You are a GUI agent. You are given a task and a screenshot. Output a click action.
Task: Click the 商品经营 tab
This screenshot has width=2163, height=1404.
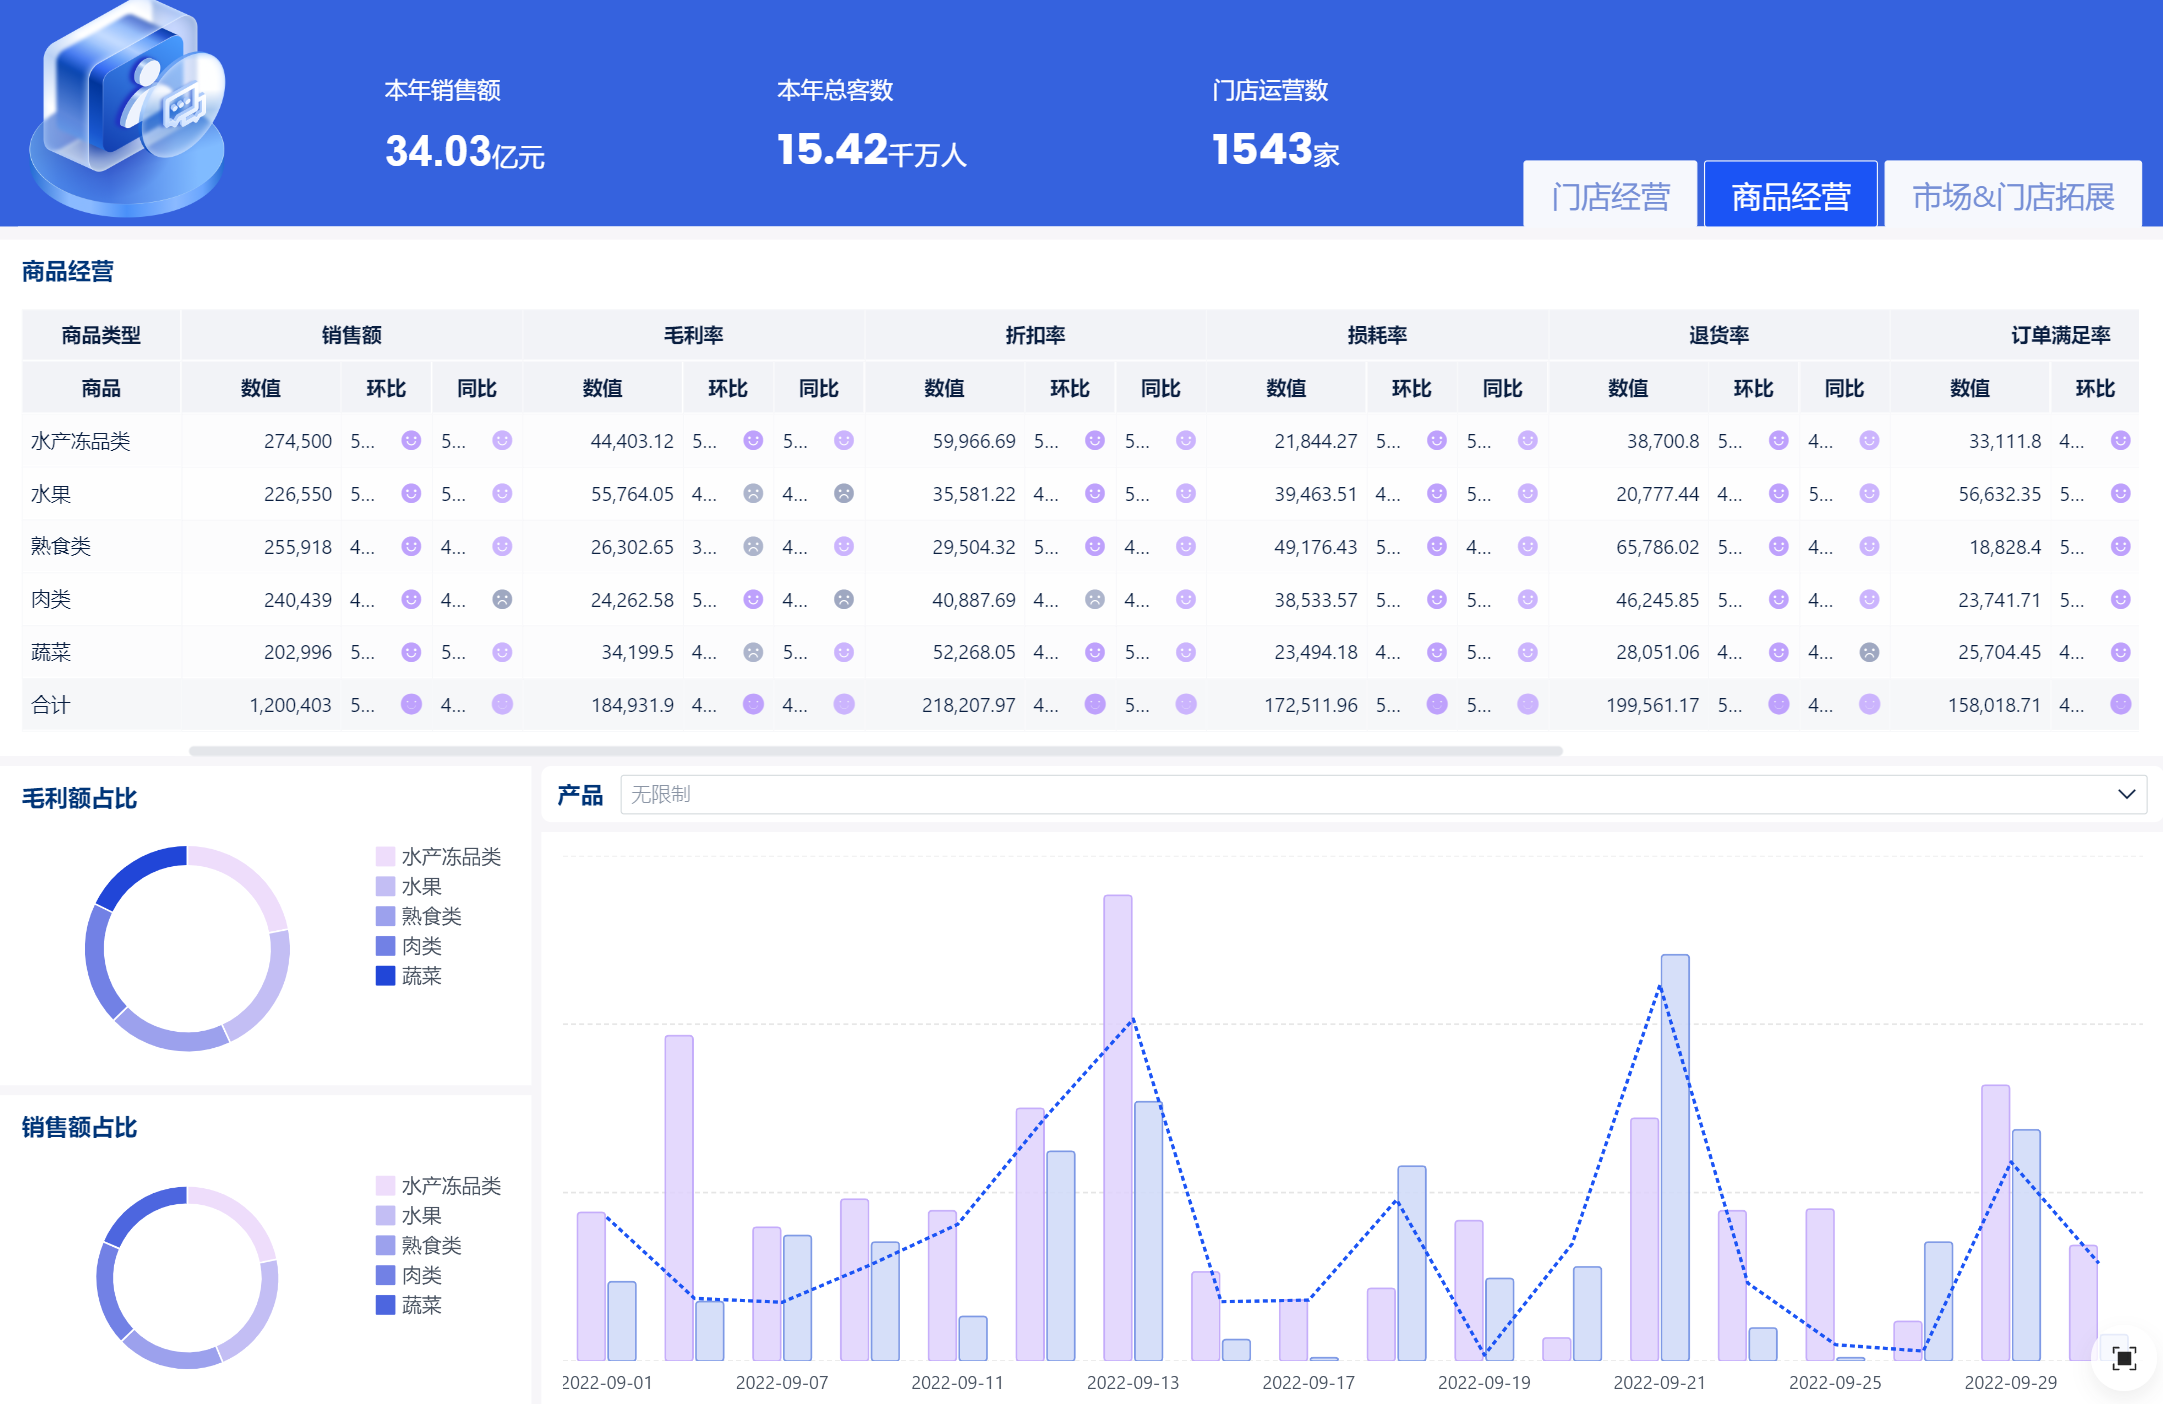[x=1790, y=196]
